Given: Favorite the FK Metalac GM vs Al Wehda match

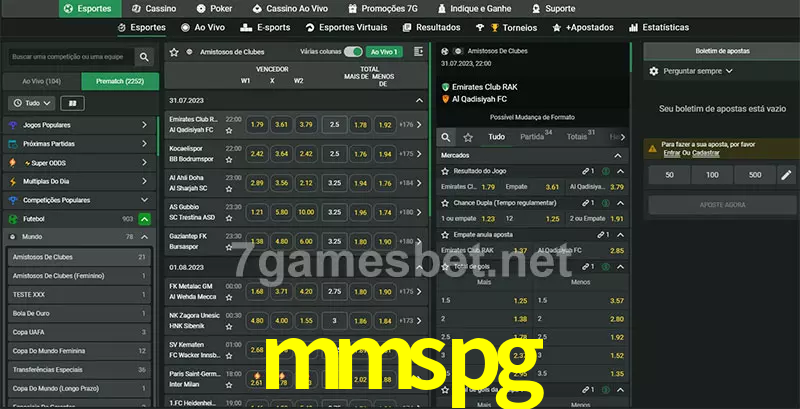Looking at the screenshot, I should (229, 297).
